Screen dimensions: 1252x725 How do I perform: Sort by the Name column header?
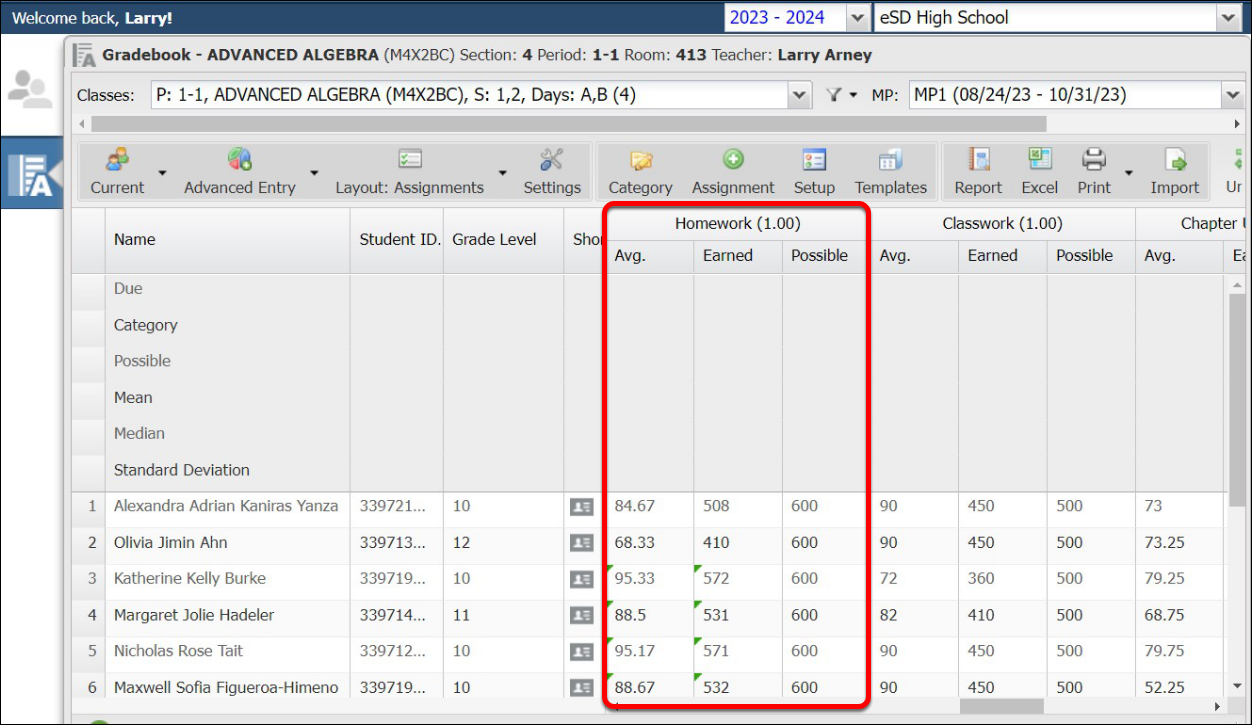[x=227, y=240]
